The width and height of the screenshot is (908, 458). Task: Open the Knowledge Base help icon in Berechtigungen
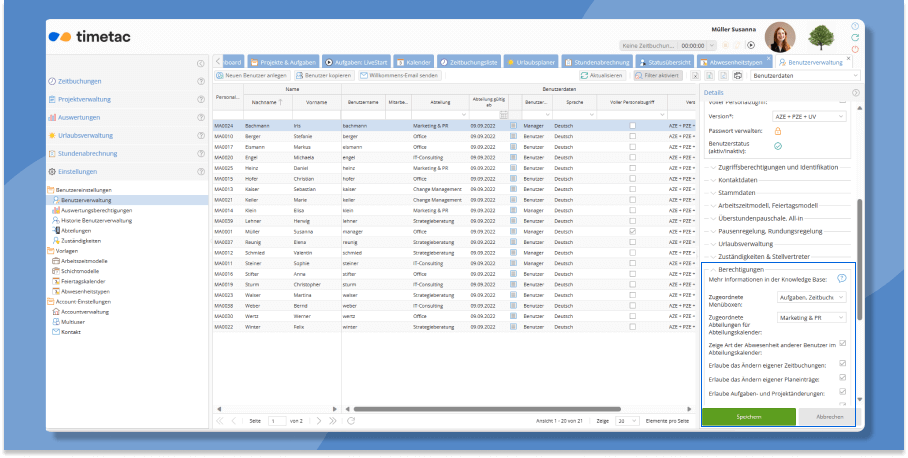click(841, 278)
